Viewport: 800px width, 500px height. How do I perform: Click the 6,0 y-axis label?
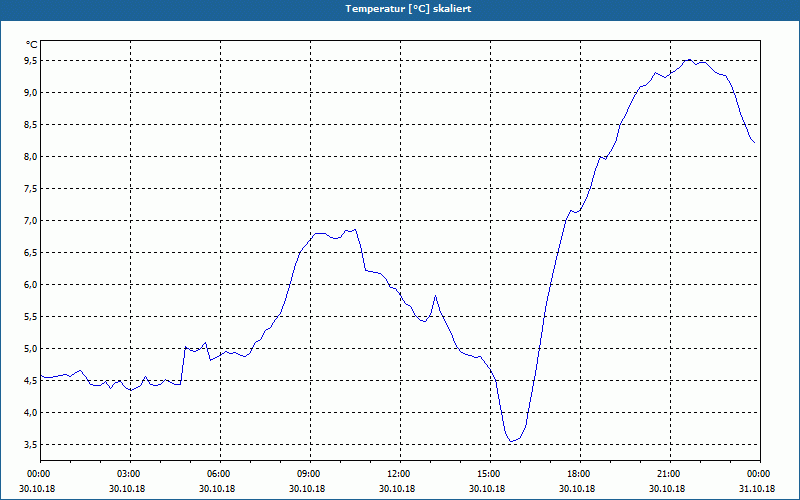click(31, 285)
